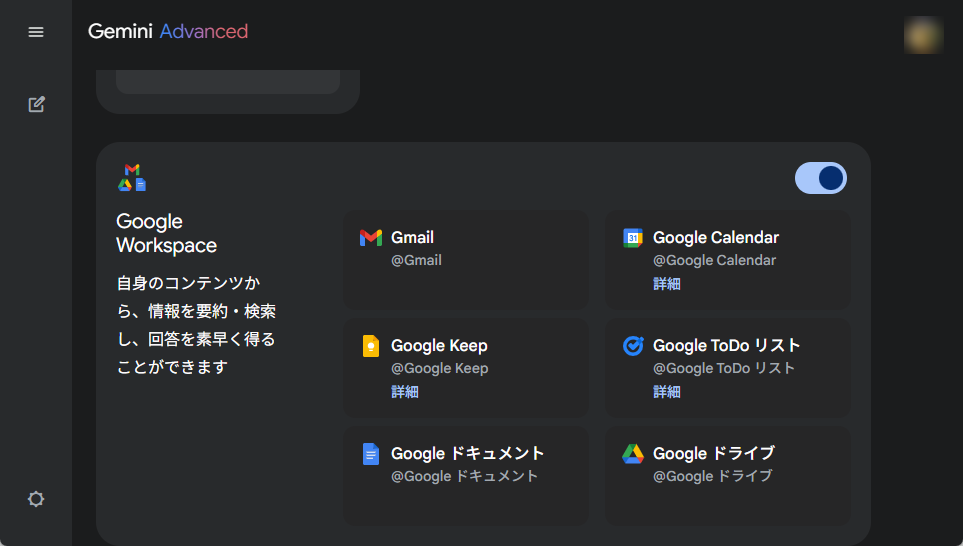Open 詳細 link under Google Keep
The height and width of the screenshot is (546, 963).
tap(405, 392)
